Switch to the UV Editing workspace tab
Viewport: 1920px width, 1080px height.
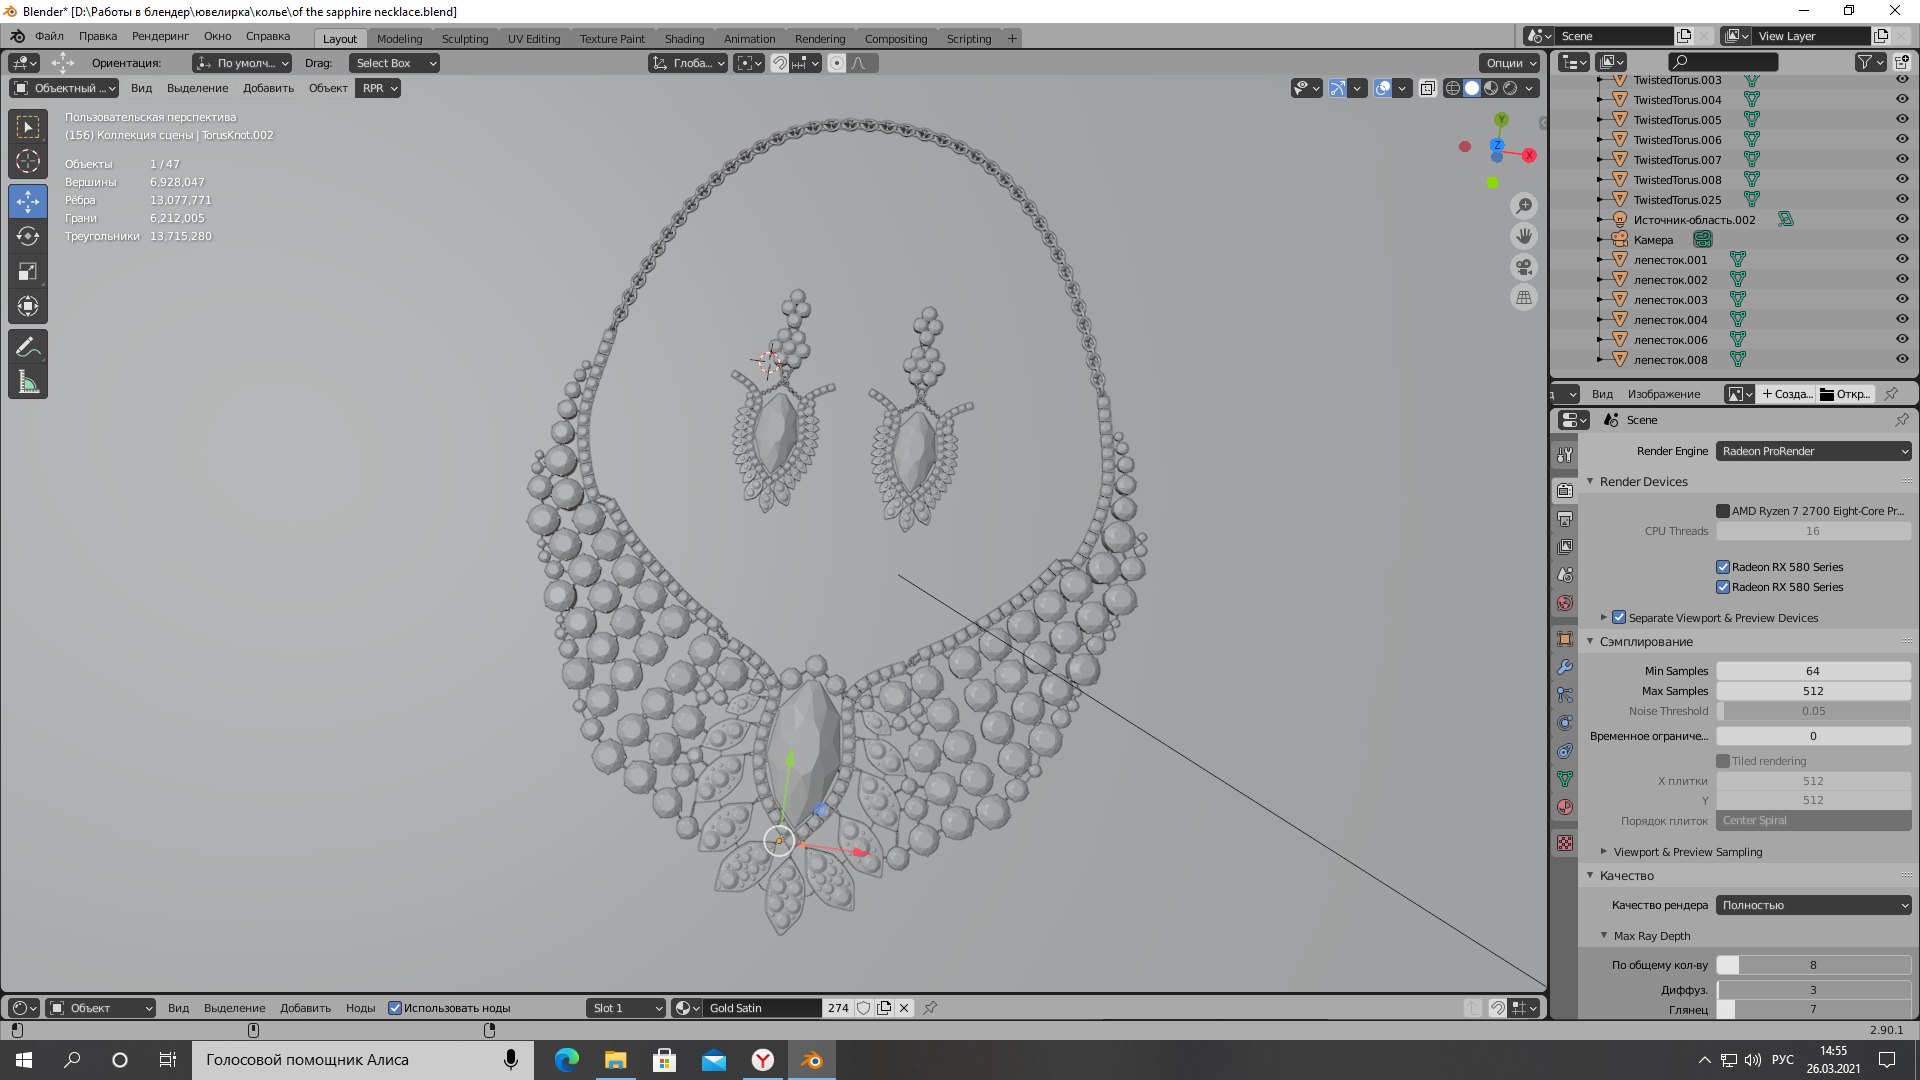coord(534,38)
